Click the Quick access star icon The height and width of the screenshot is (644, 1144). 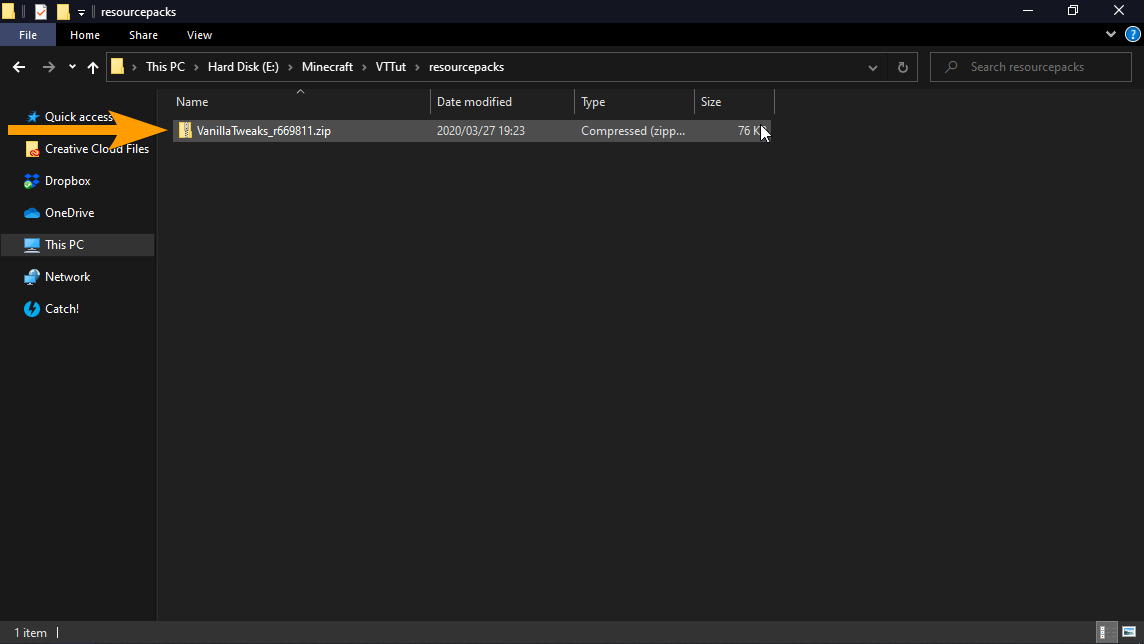(x=32, y=117)
